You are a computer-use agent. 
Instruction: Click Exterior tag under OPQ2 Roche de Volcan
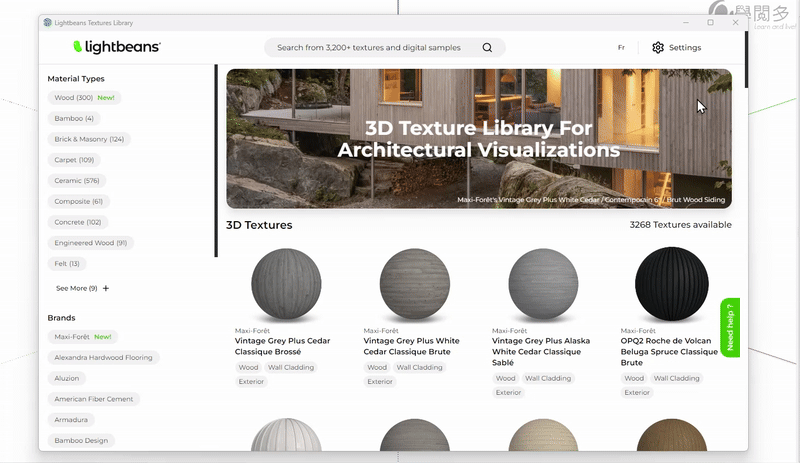[637, 393]
